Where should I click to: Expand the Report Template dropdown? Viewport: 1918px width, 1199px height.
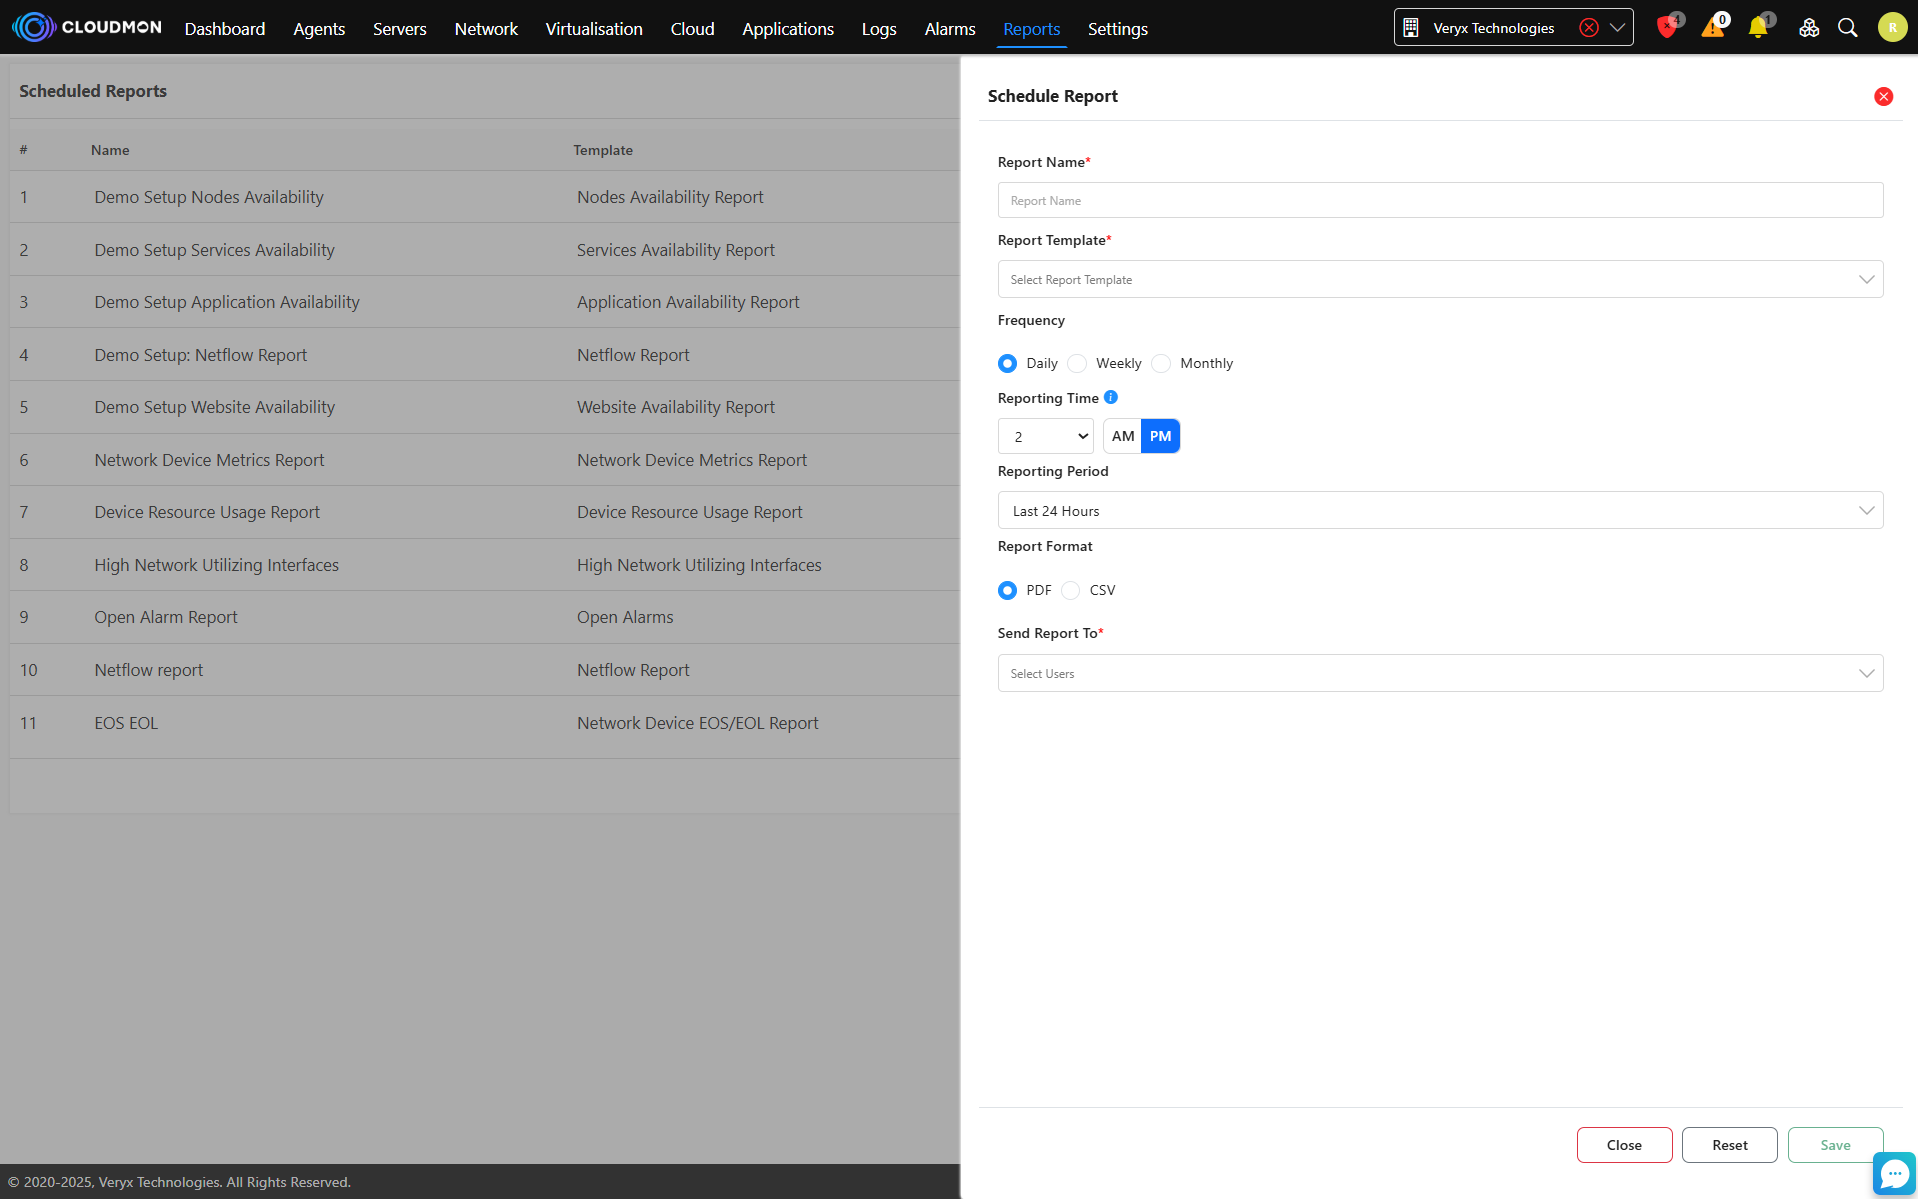pyautogui.click(x=1440, y=280)
